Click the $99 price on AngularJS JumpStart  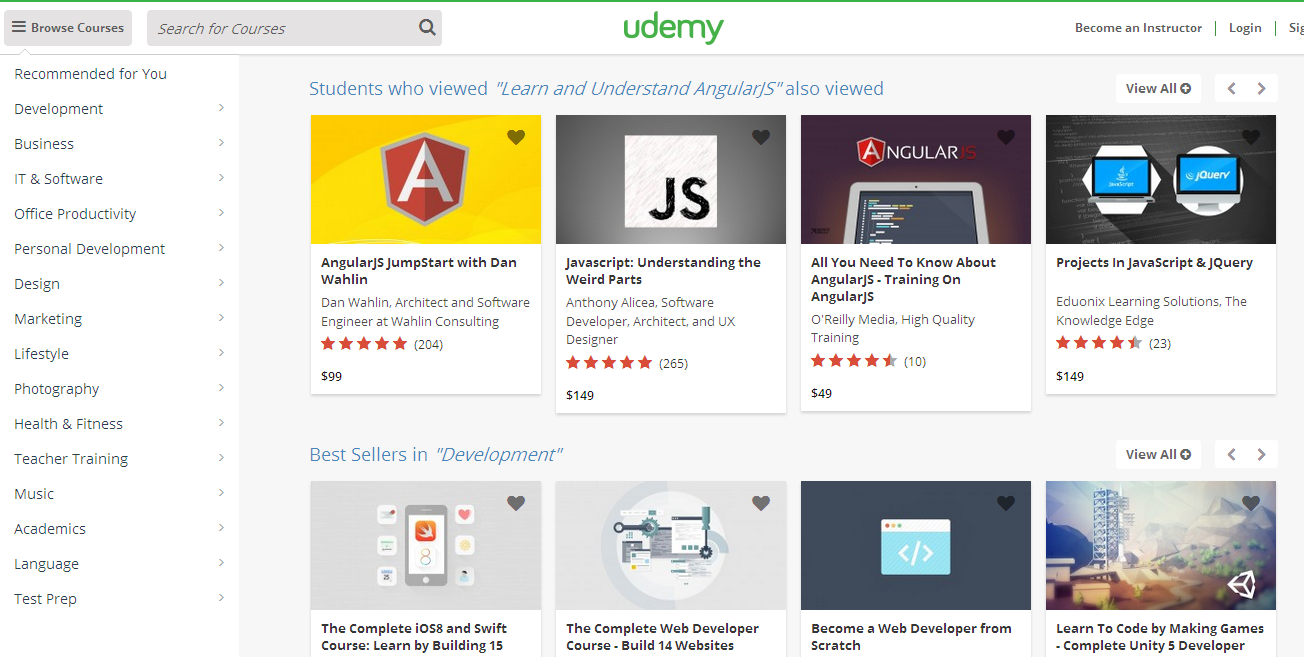(x=331, y=377)
